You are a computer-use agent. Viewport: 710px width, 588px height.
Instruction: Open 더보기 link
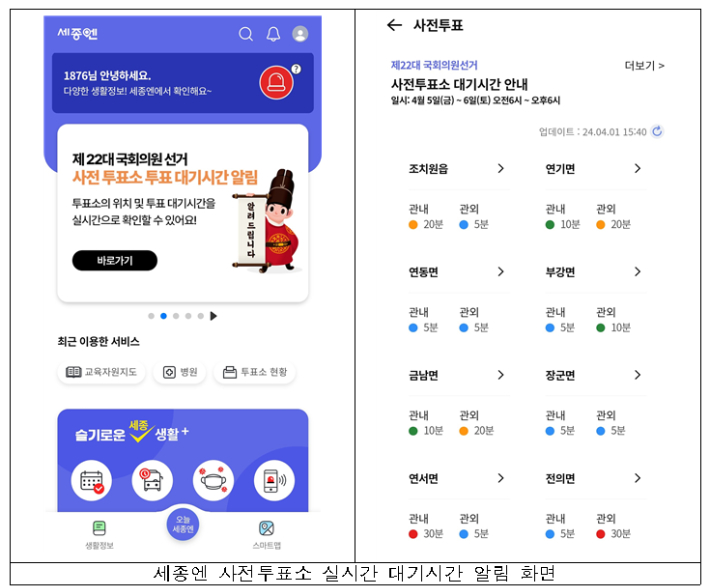click(644, 66)
